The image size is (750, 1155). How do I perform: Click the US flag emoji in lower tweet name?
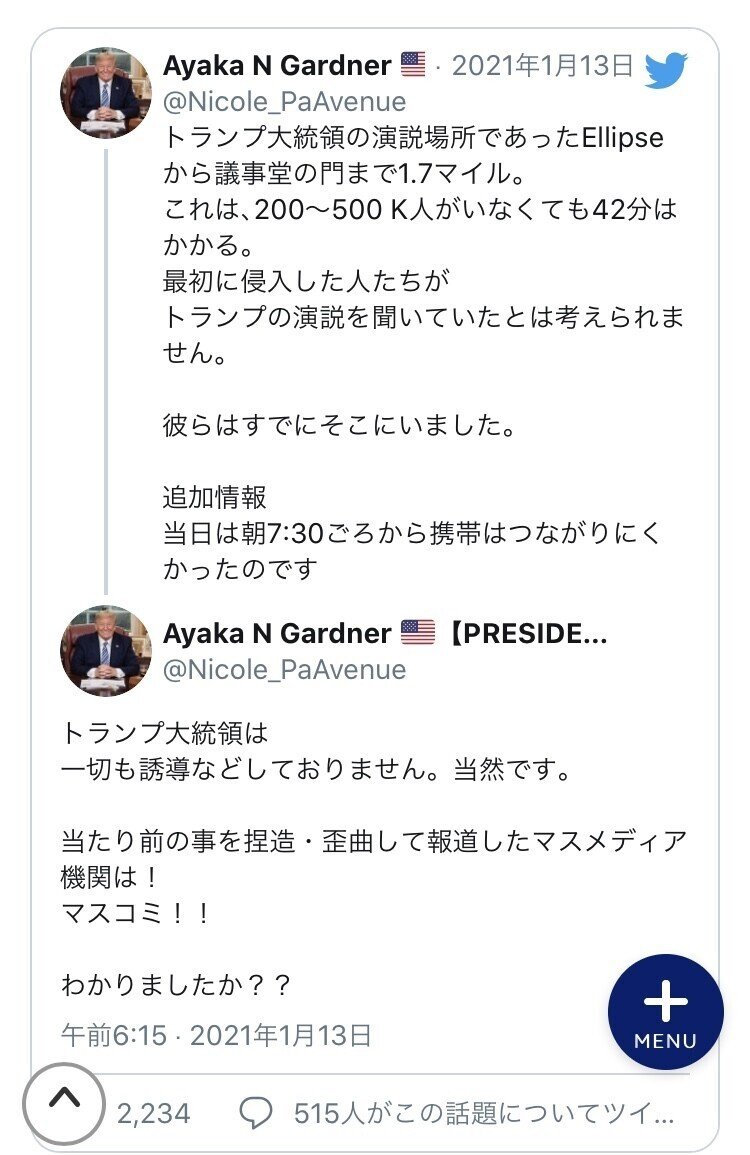tap(418, 632)
